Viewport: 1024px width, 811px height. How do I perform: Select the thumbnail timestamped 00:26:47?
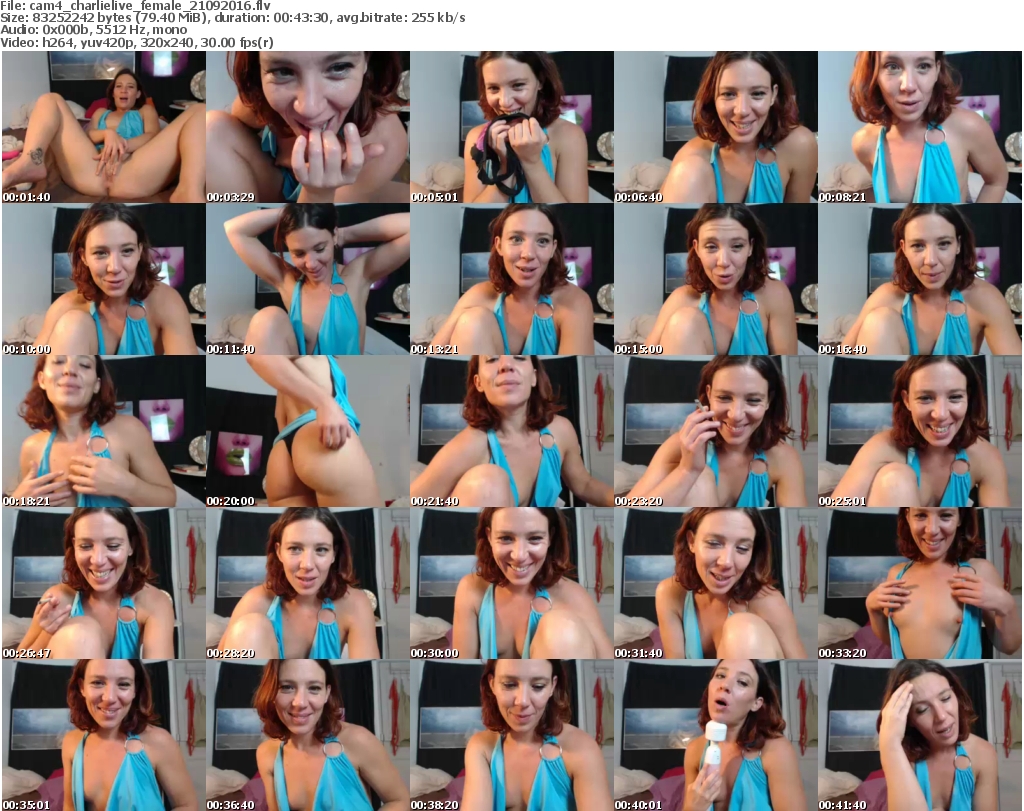[103, 583]
